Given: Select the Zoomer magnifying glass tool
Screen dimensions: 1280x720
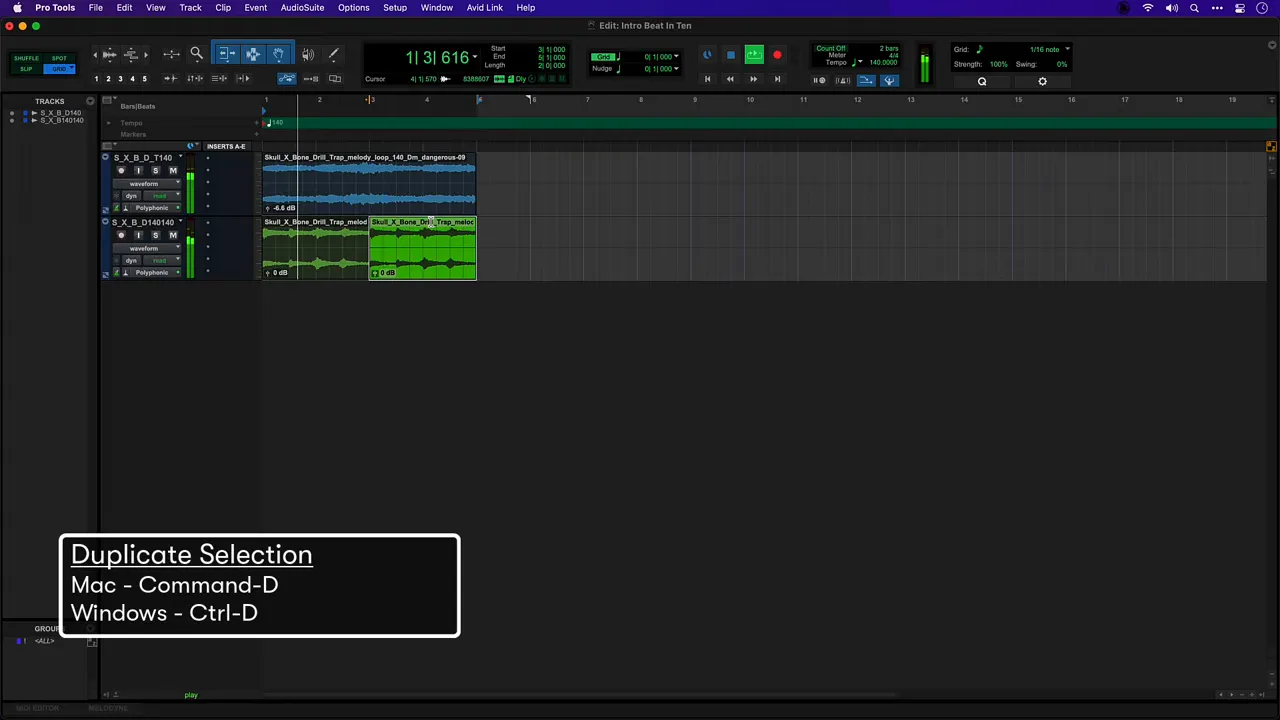Looking at the screenshot, I should [x=197, y=55].
